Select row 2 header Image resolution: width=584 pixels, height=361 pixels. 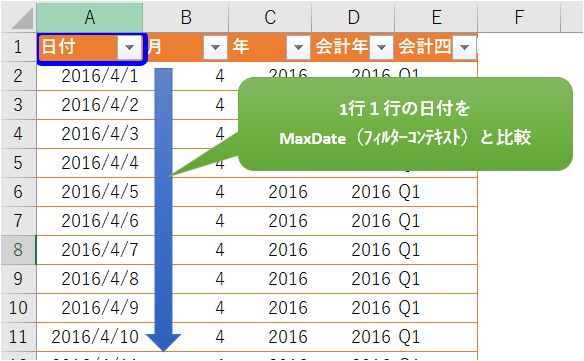[18, 76]
